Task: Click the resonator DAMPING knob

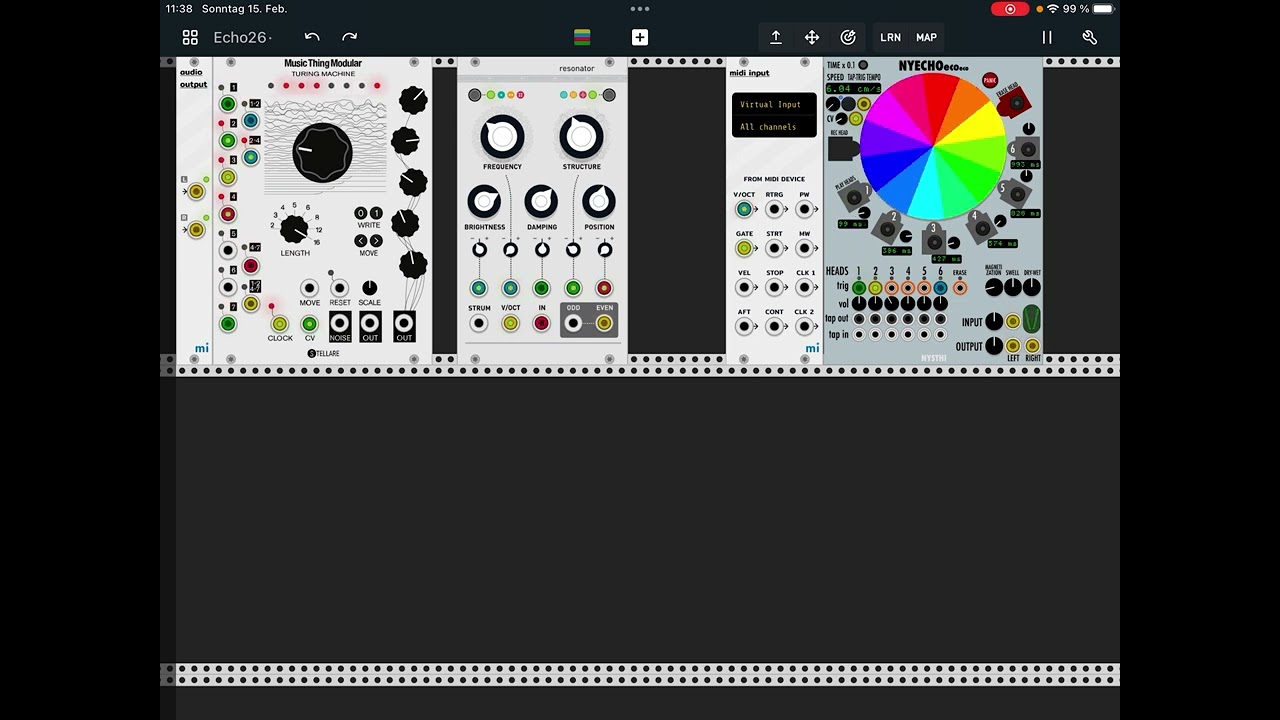Action: pos(542,202)
